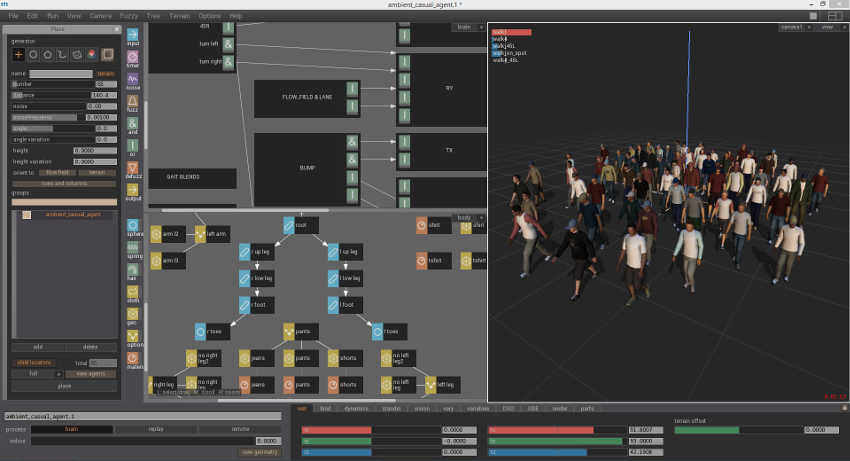Choose the fuzz node icon
The height and width of the screenshot is (461, 850).
tap(133, 103)
